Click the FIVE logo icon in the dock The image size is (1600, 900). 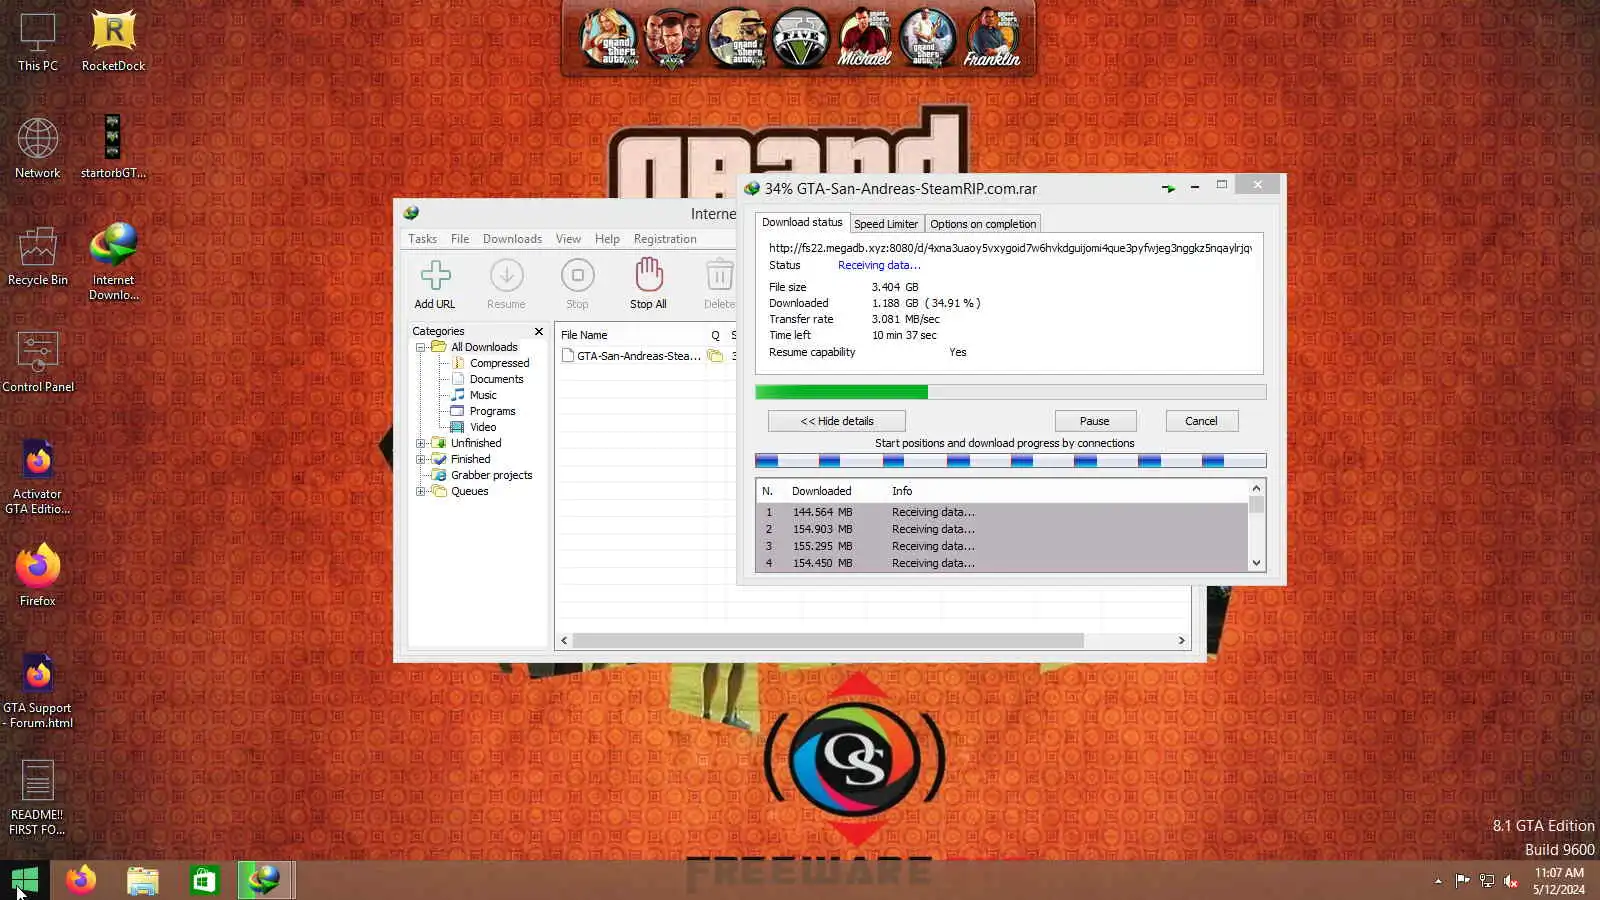click(x=800, y=38)
